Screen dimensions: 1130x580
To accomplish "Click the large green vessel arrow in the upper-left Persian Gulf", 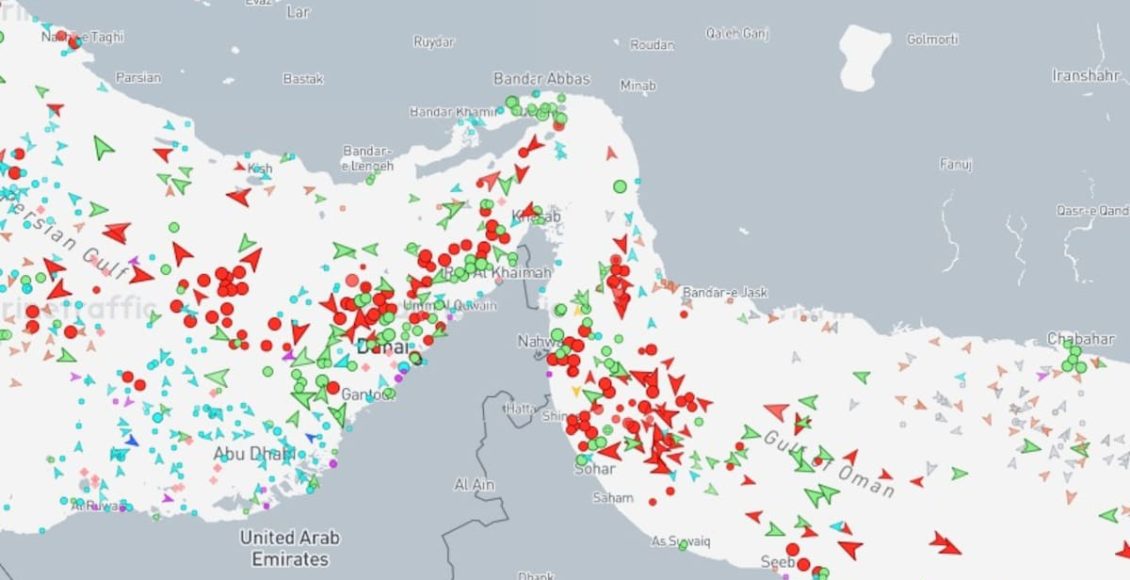I will point(103,148).
